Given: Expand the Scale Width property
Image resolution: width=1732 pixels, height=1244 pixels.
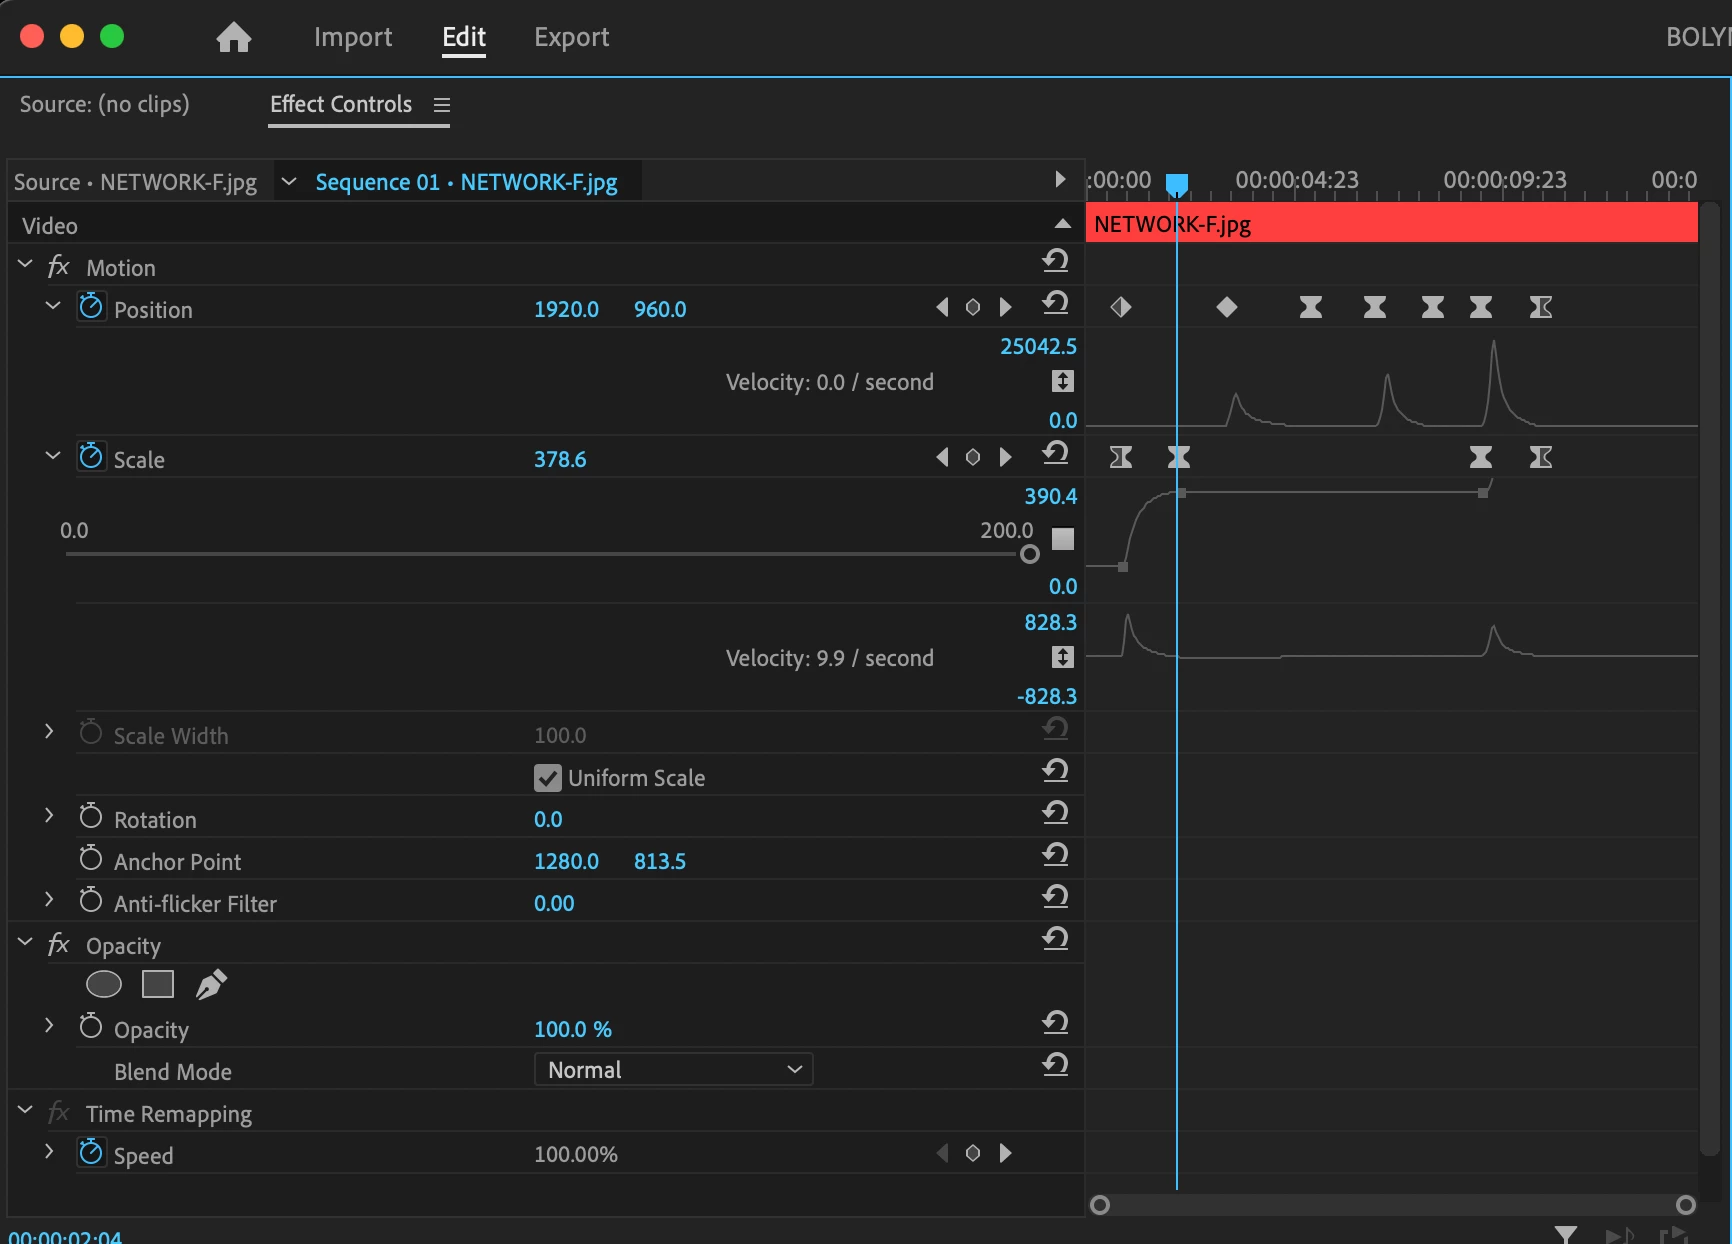Looking at the screenshot, I should coord(49,732).
